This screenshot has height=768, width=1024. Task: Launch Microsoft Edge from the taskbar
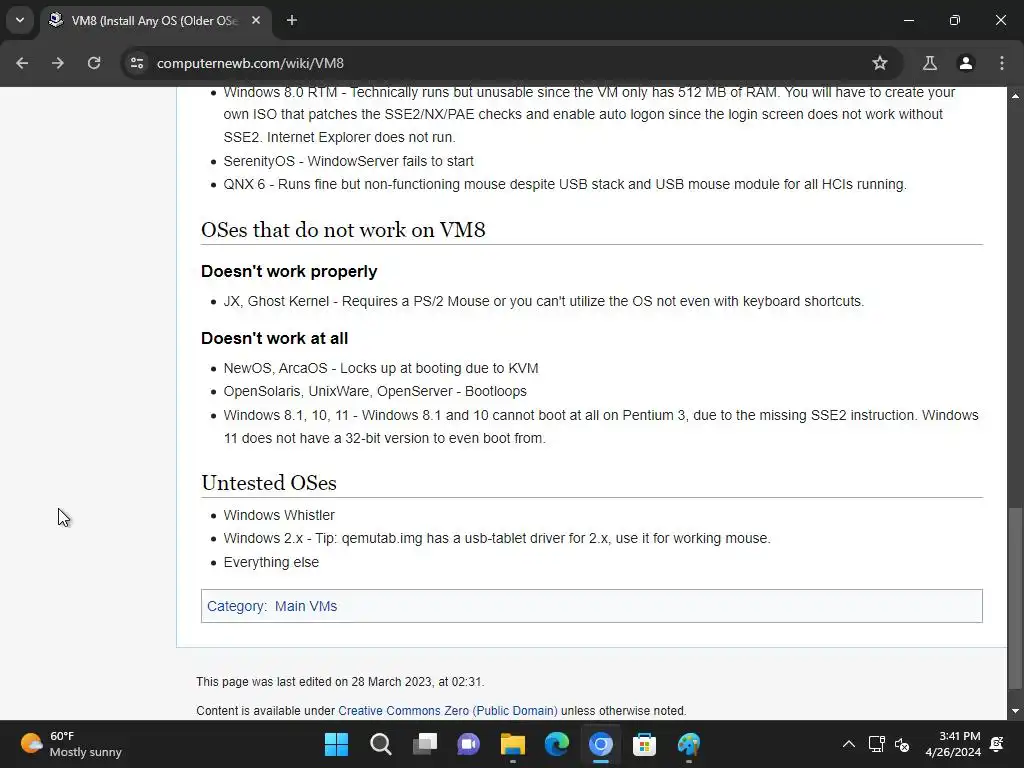(x=556, y=744)
